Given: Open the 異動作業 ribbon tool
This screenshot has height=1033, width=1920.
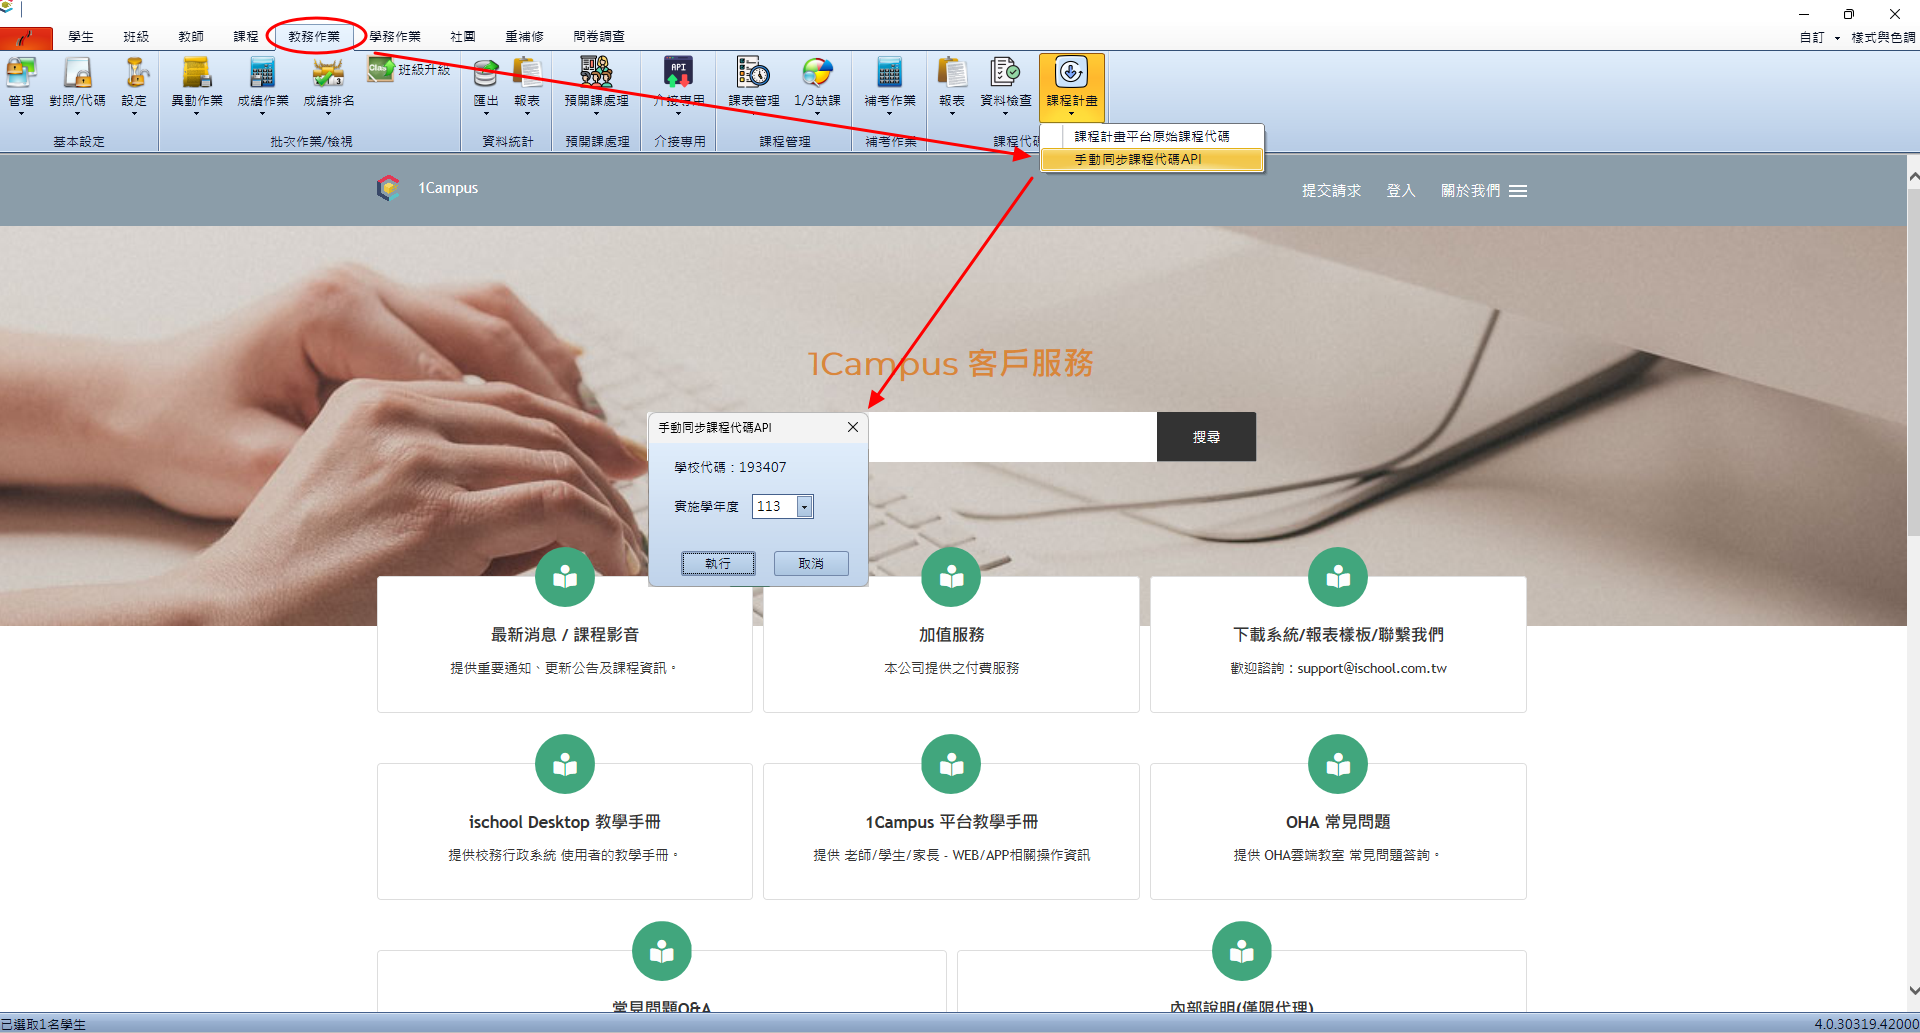Looking at the screenshot, I should (x=197, y=84).
